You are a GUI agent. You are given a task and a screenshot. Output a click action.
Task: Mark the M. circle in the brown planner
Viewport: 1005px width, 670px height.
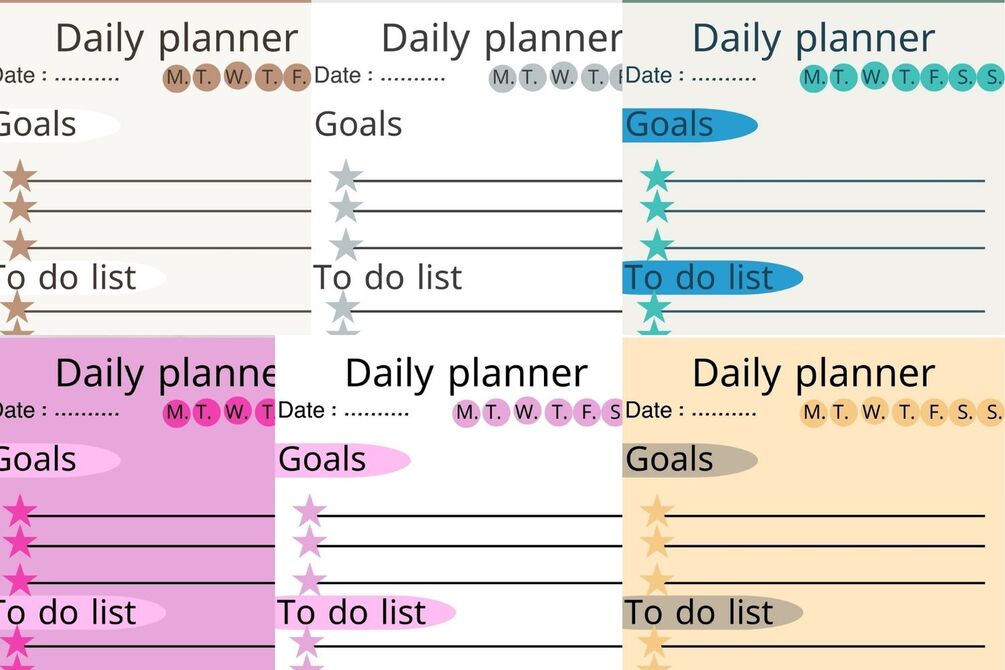[177, 78]
